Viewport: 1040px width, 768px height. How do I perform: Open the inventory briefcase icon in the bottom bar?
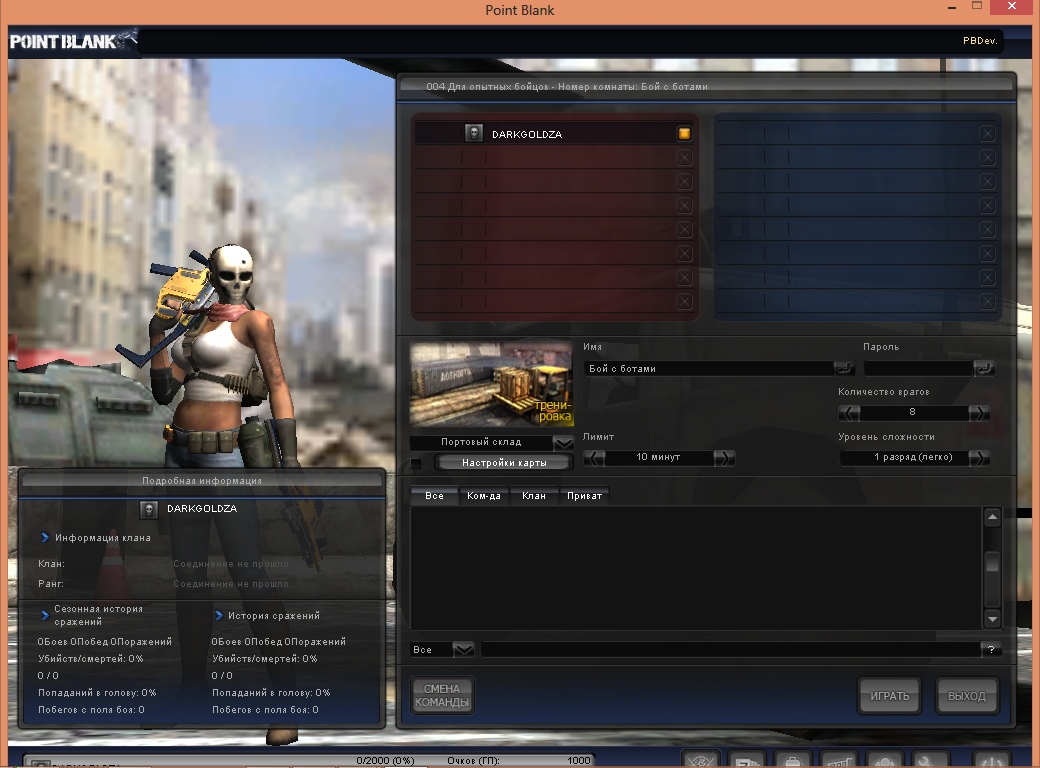click(x=793, y=760)
